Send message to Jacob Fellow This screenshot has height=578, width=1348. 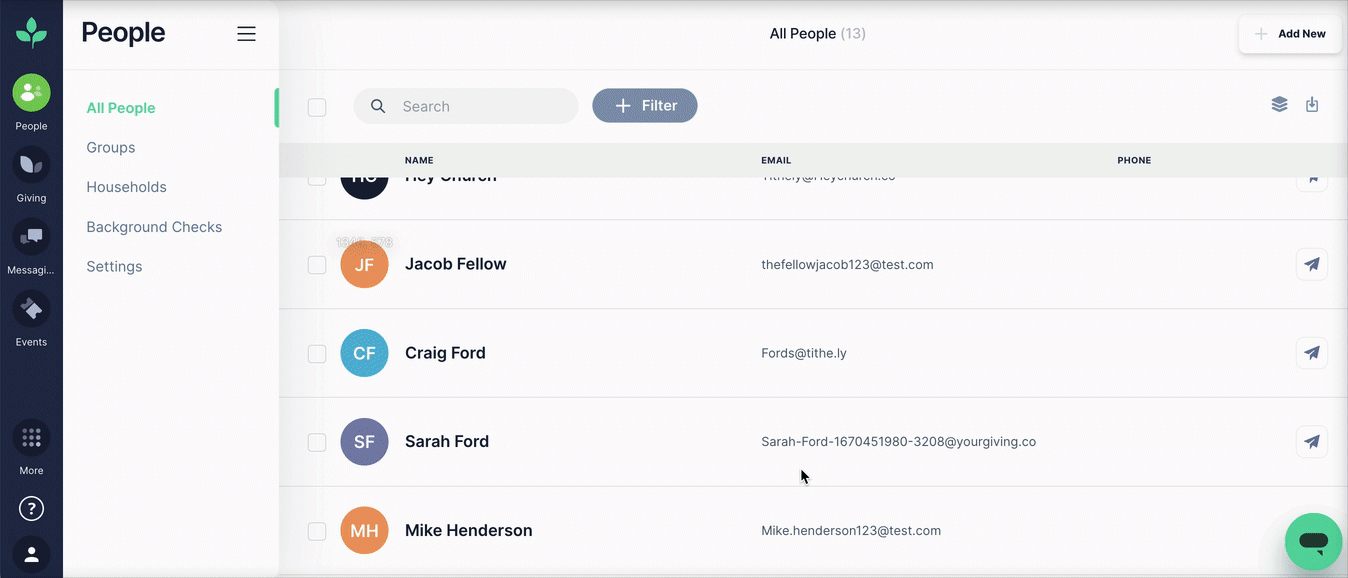pyautogui.click(x=1312, y=264)
